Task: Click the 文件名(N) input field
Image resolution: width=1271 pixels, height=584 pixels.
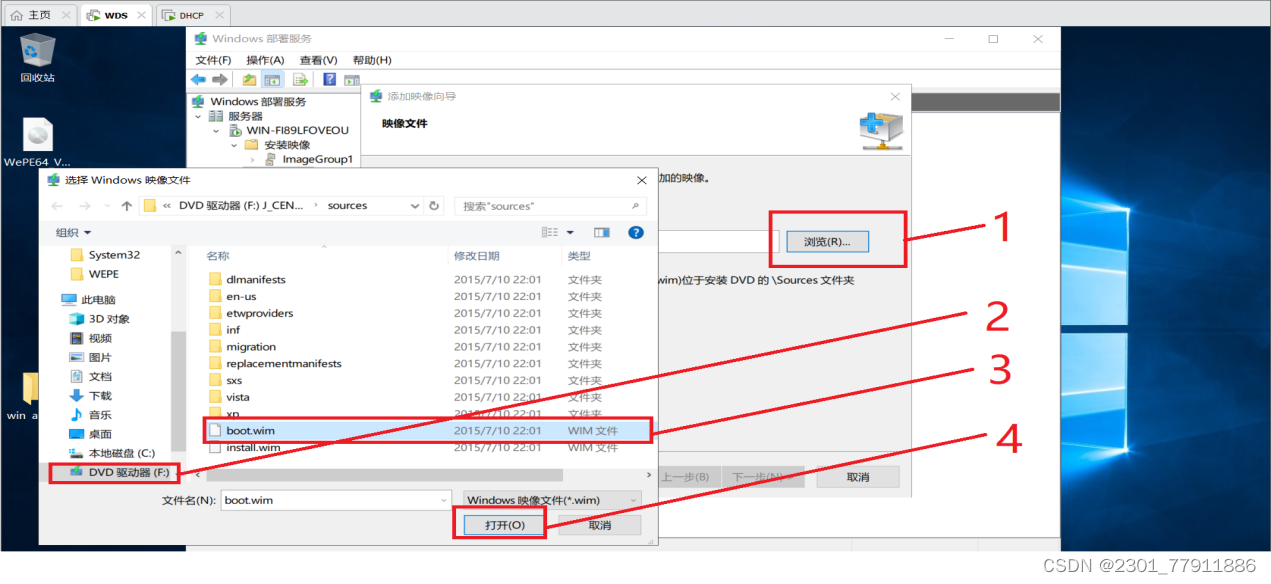Action: (336, 500)
